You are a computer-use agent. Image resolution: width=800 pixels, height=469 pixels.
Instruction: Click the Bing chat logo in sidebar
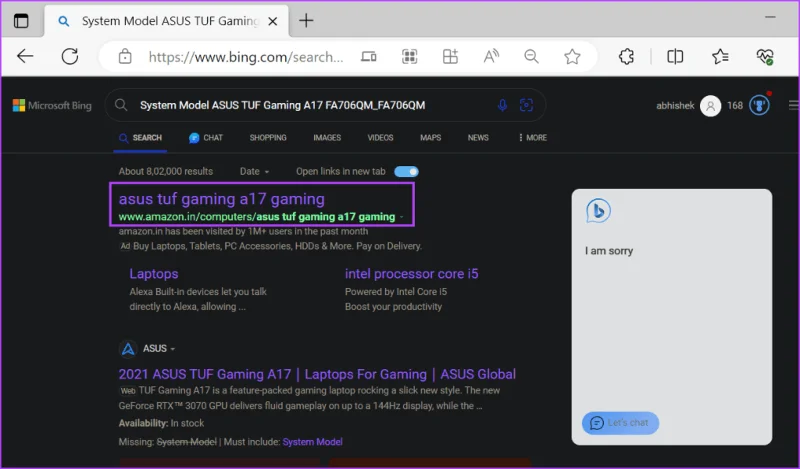598,210
